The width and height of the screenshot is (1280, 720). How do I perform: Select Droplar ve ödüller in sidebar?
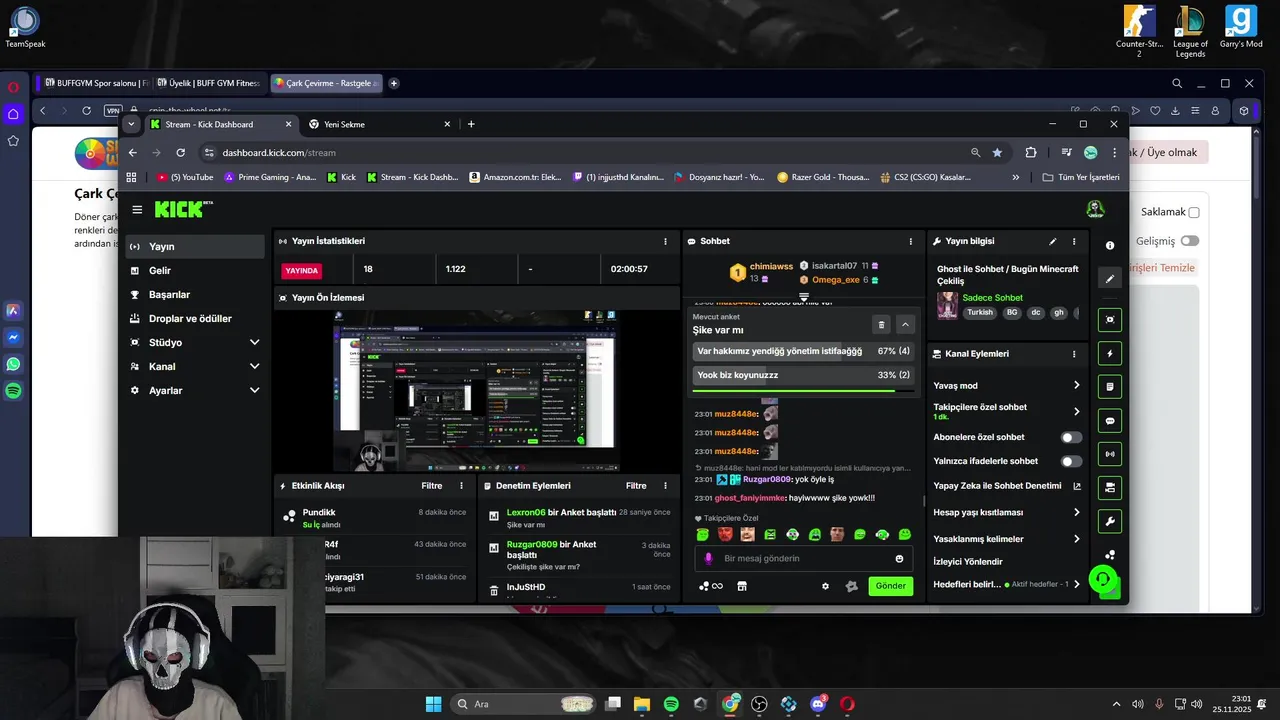pos(195,318)
